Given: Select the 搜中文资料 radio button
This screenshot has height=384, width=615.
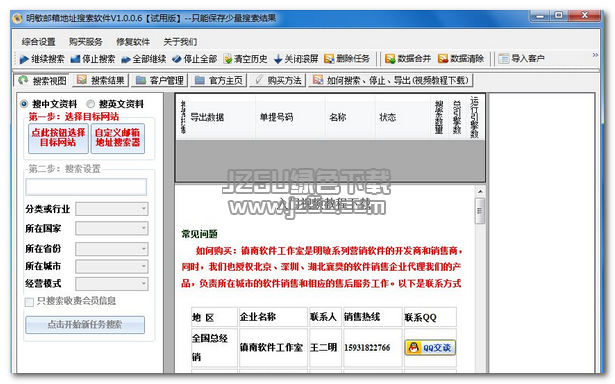Looking at the screenshot, I should [24, 104].
